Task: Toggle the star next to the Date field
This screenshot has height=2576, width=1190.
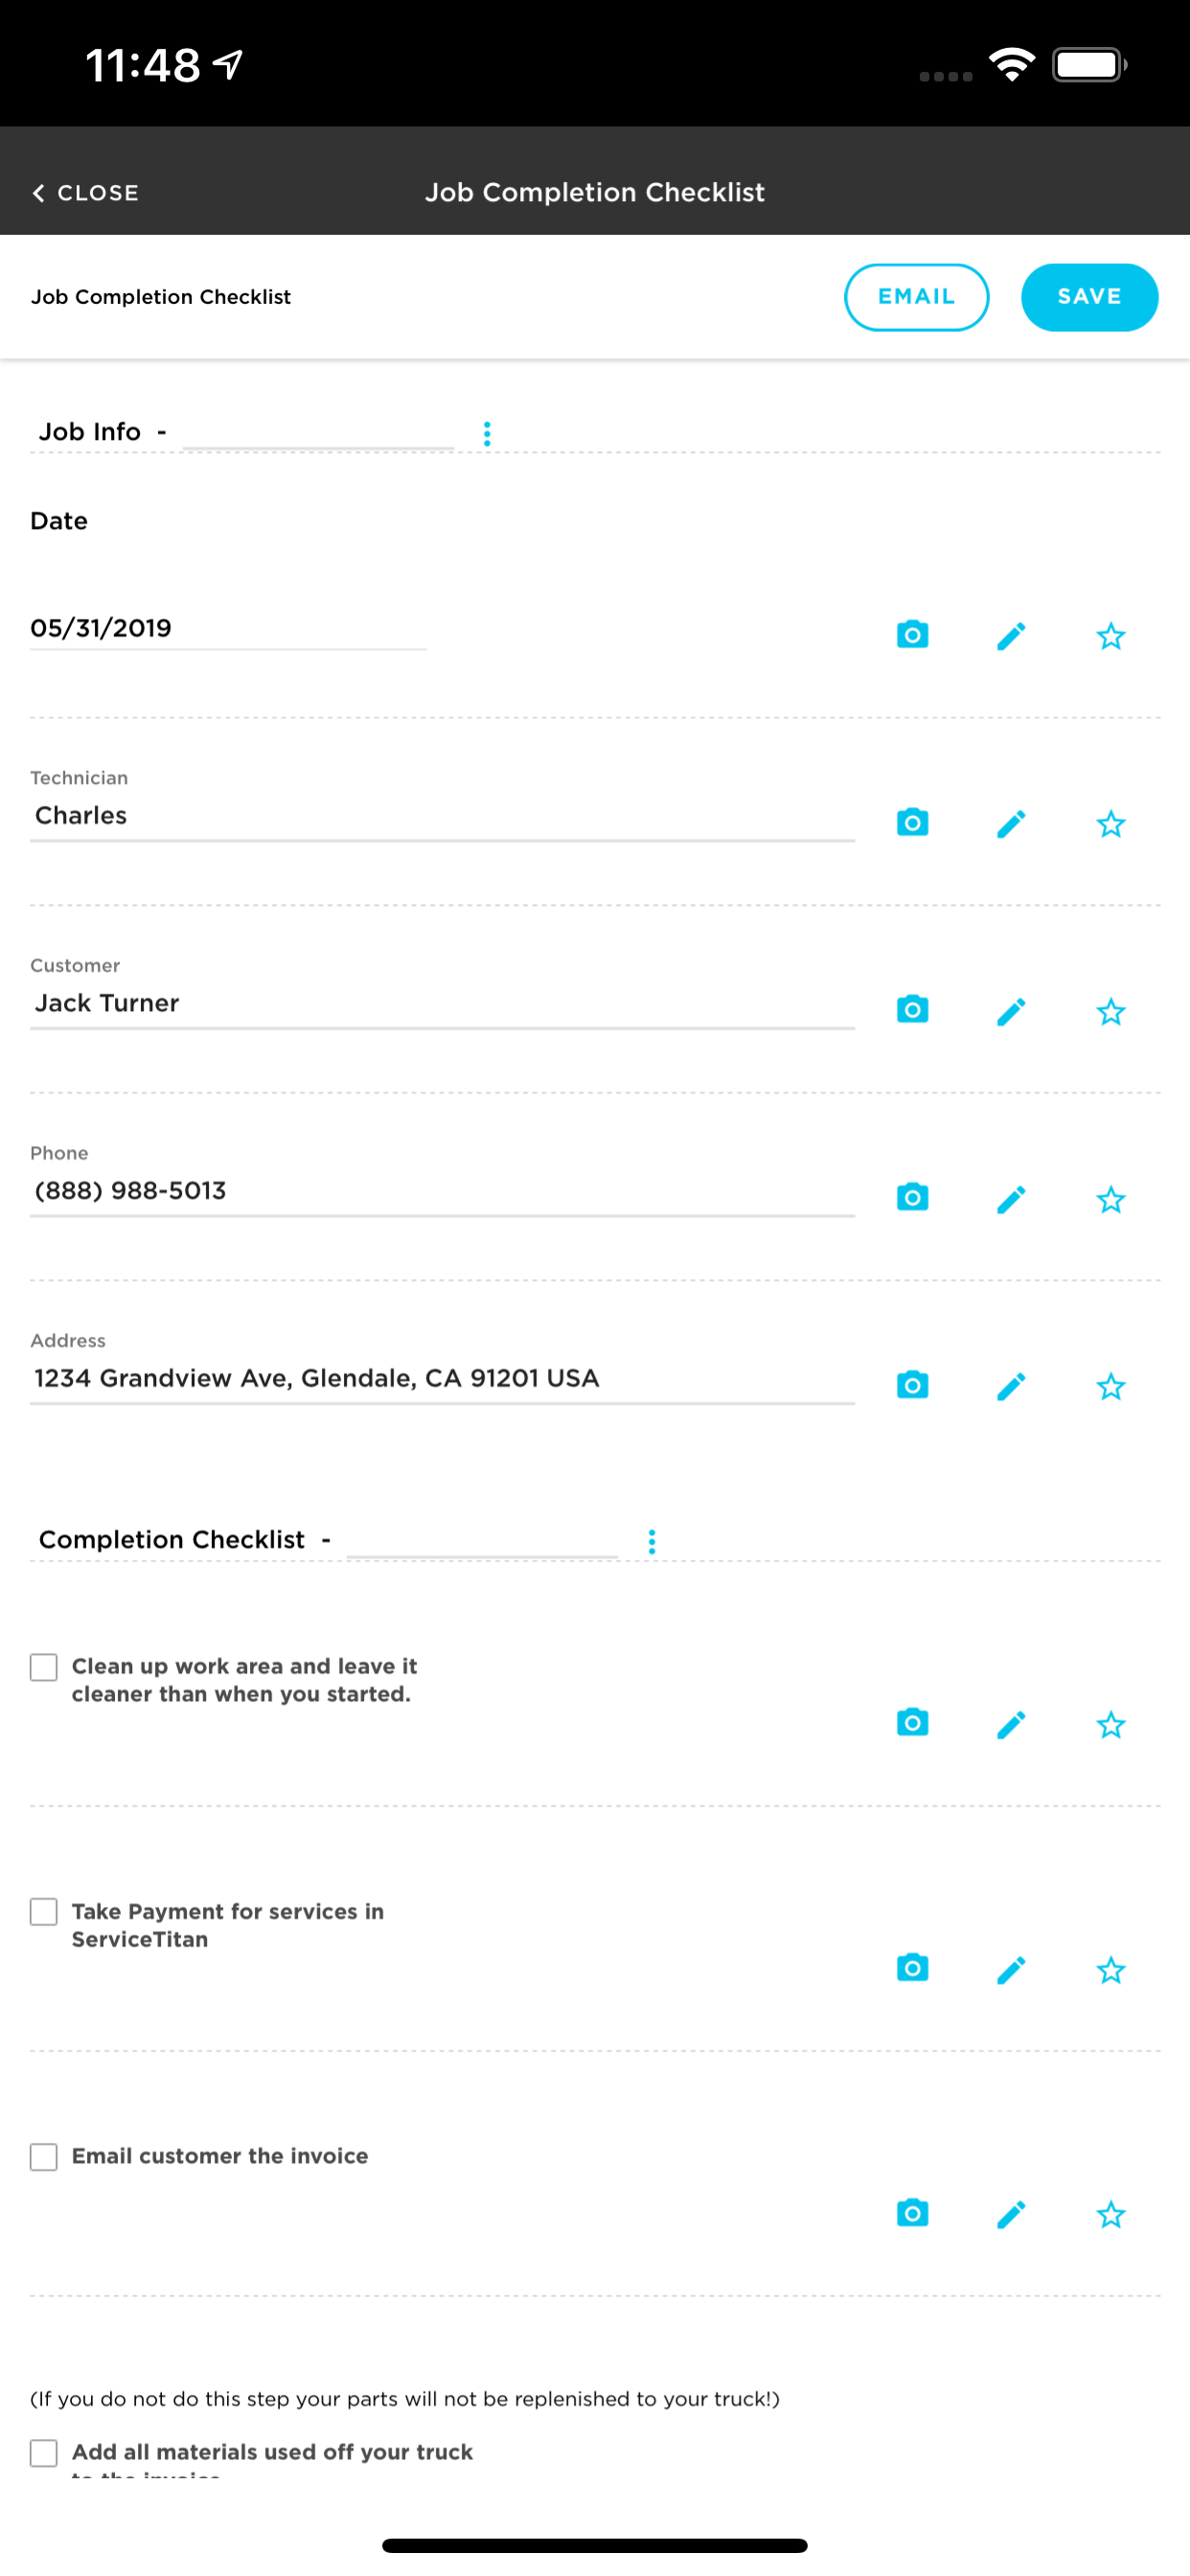Action: coord(1111,634)
